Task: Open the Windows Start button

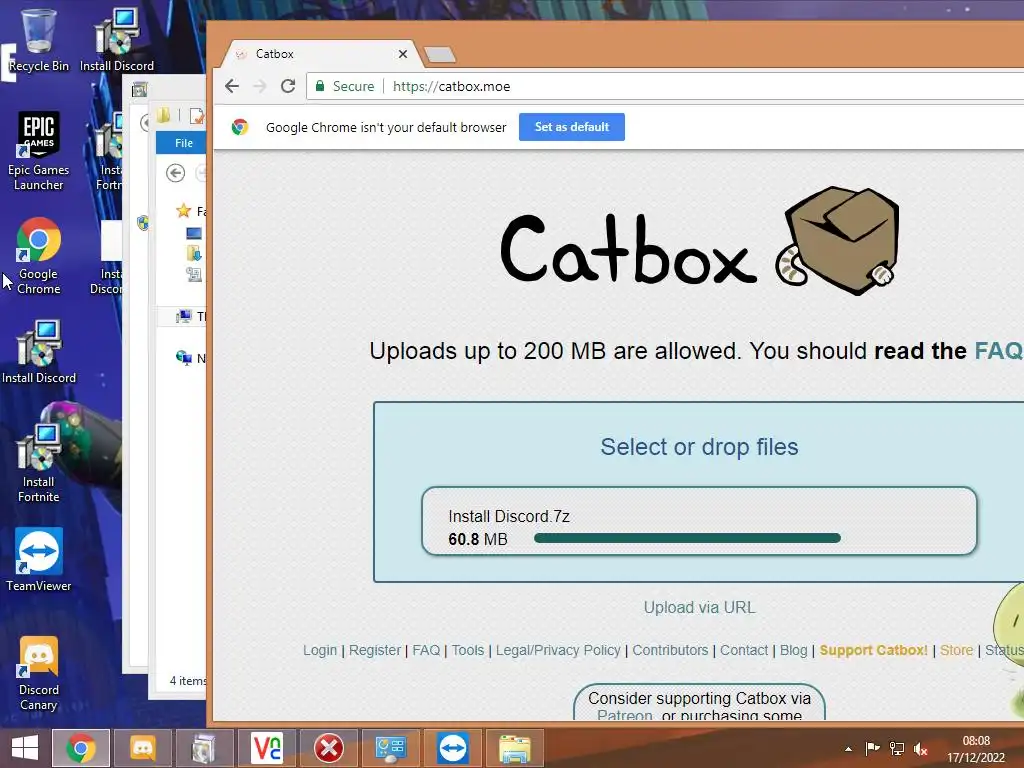Action: [x=25, y=748]
